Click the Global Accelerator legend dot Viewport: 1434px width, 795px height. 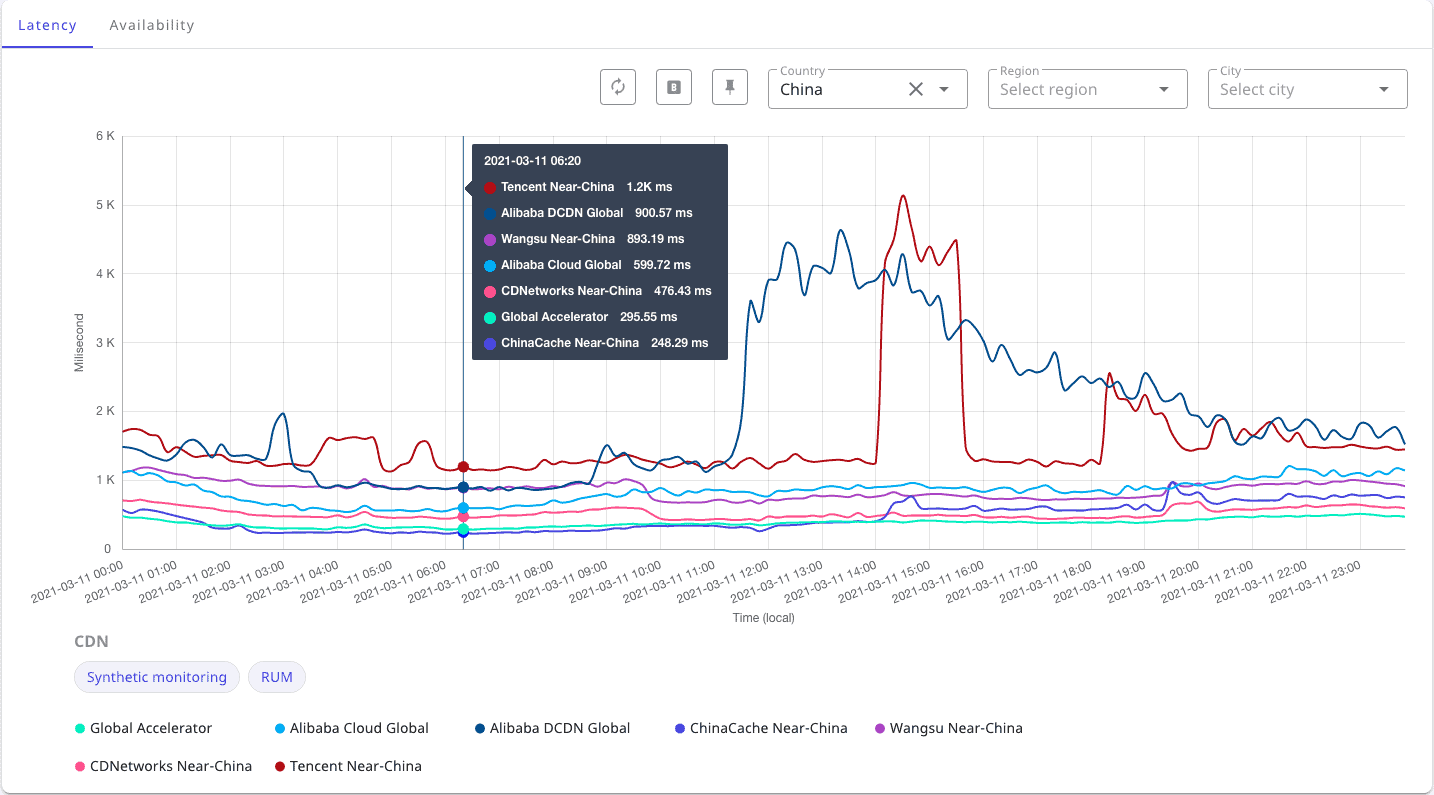point(80,729)
